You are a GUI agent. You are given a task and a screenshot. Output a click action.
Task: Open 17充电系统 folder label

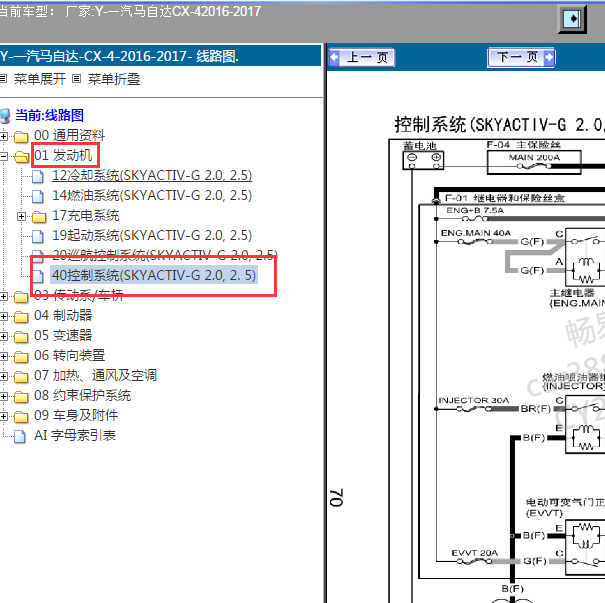(x=86, y=216)
